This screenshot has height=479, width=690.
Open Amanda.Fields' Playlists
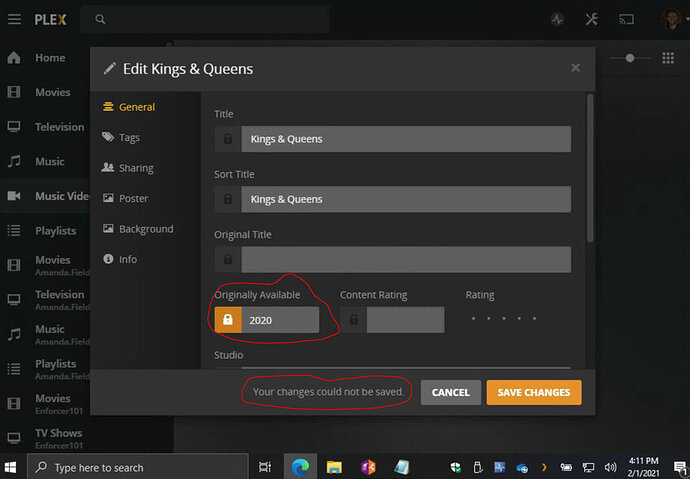pyautogui.click(x=43, y=369)
